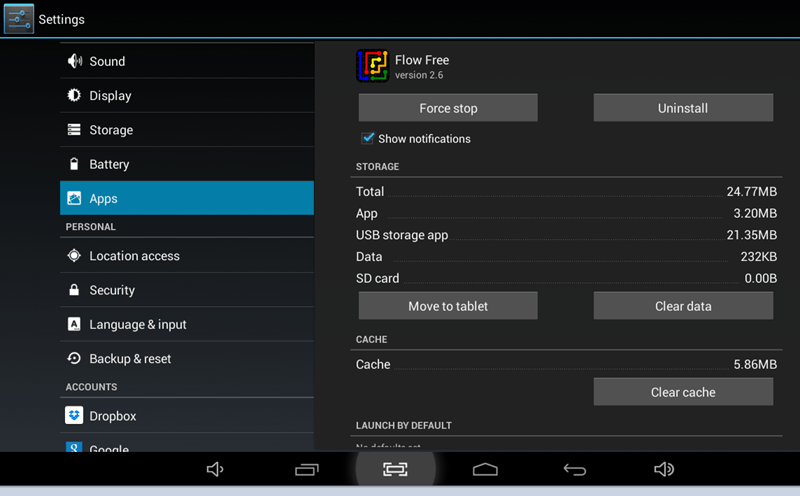Click the Flow Free app name
Image resolution: width=800 pixels, height=496 pixels.
coord(422,60)
